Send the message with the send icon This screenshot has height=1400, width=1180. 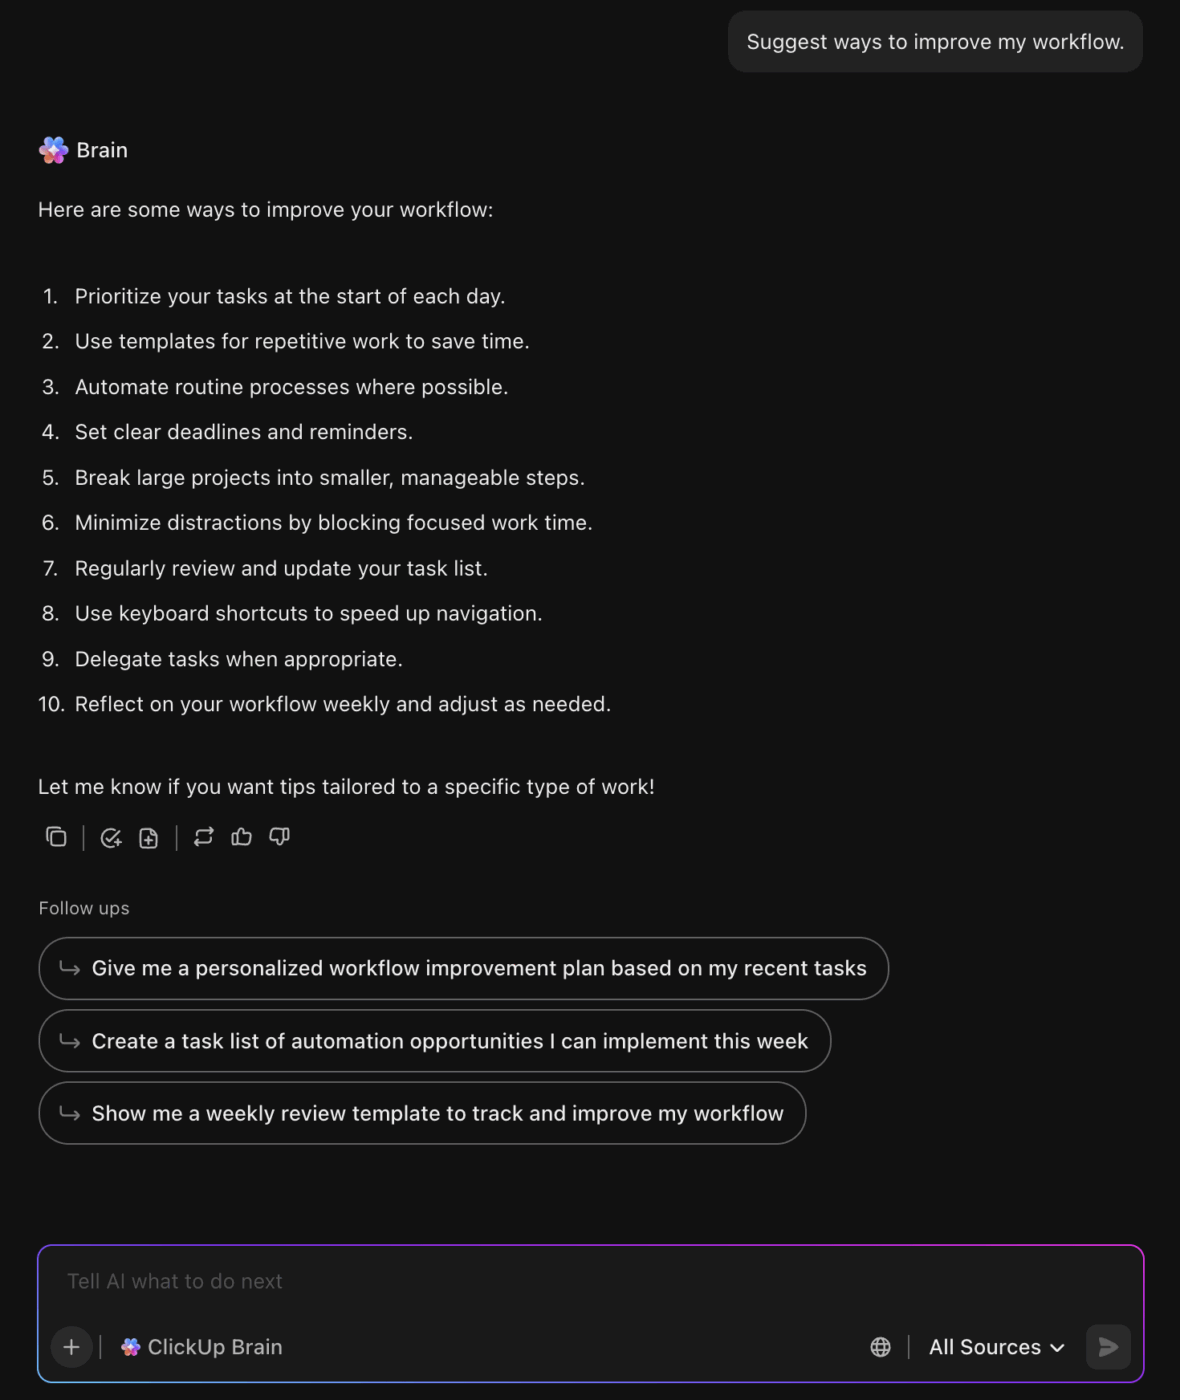pyautogui.click(x=1107, y=1347)
